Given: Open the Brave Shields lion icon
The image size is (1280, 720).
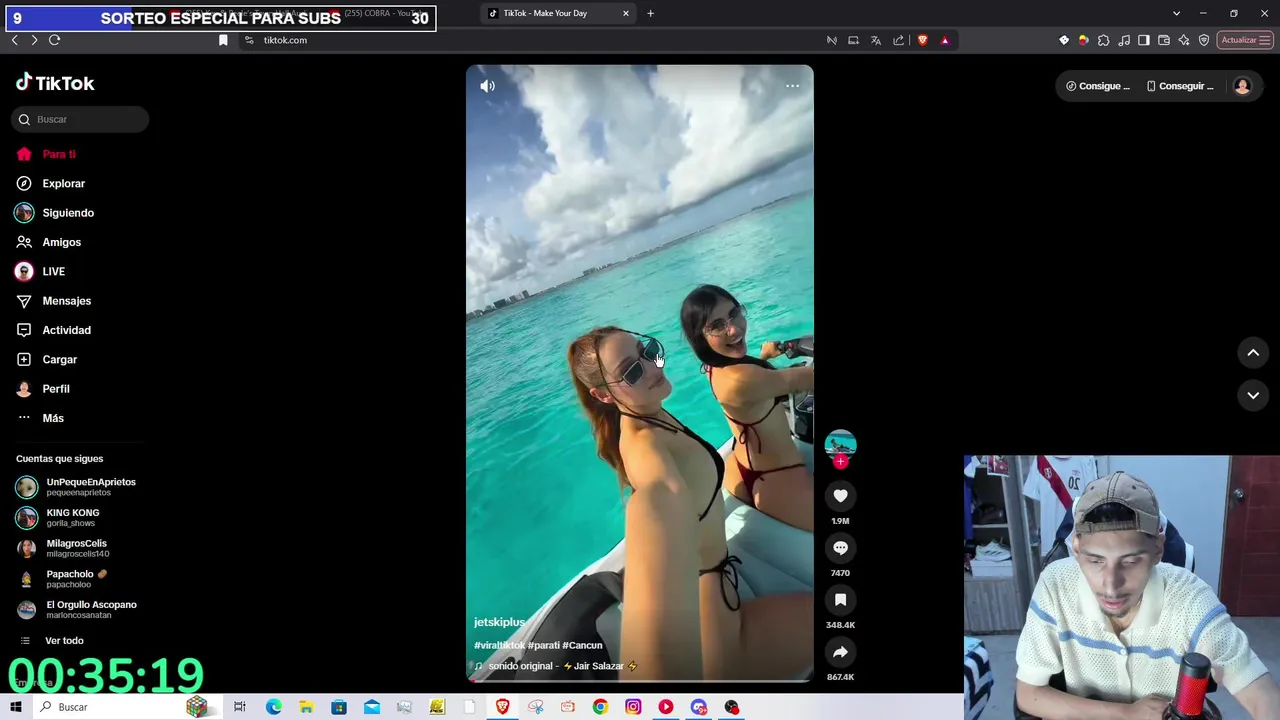Looking at the screenshot, I should point(922,40).
